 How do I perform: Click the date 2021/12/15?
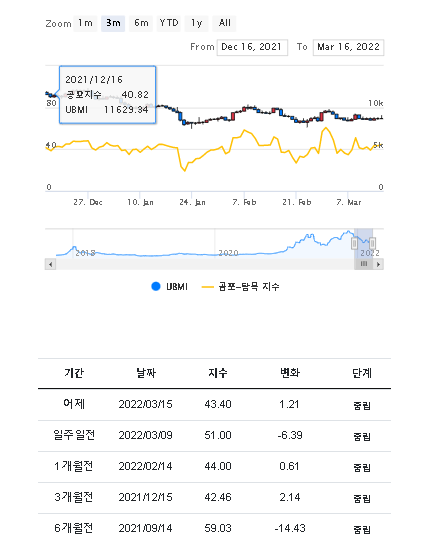tap(145, 497)
